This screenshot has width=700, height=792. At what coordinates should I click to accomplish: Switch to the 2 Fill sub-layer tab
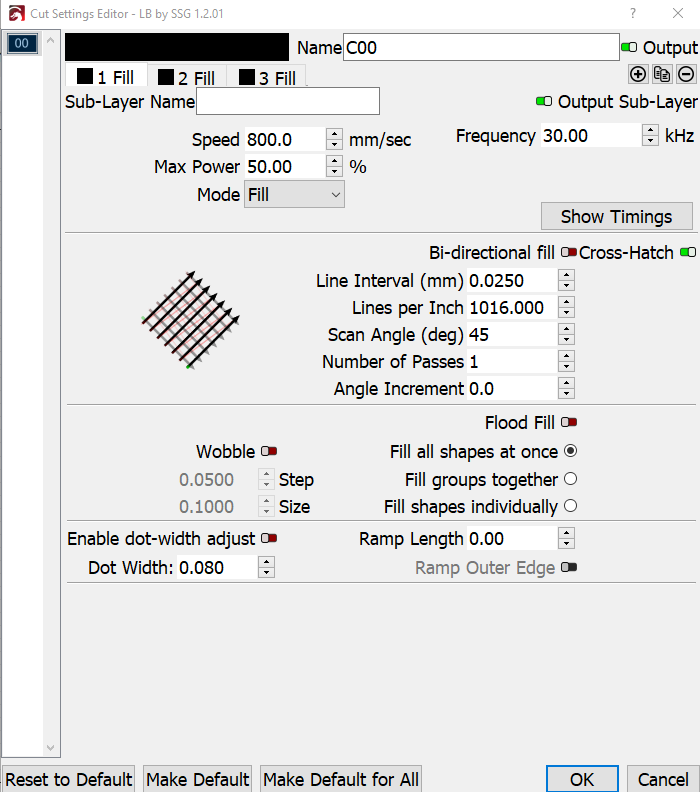pyautogui.click(x=187, y=78)
